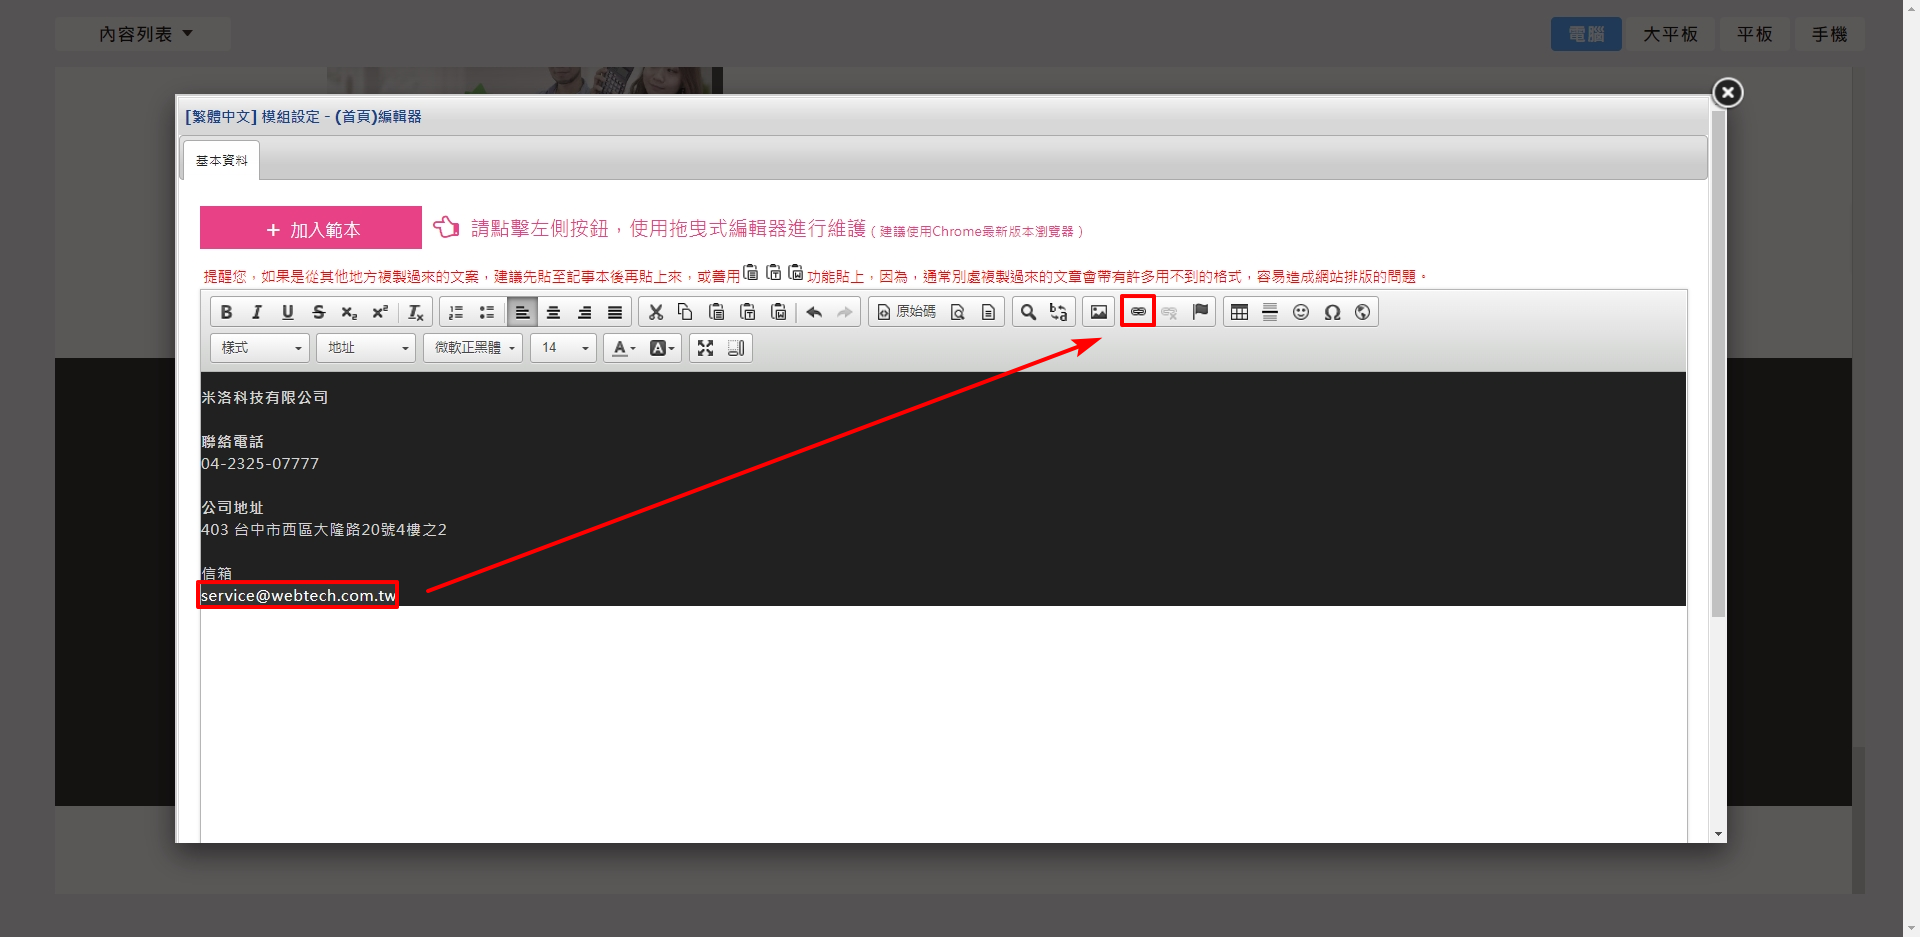Toggle italic formatting
This screenshot has height=937, width=1920.
click(x=257, y=312)
